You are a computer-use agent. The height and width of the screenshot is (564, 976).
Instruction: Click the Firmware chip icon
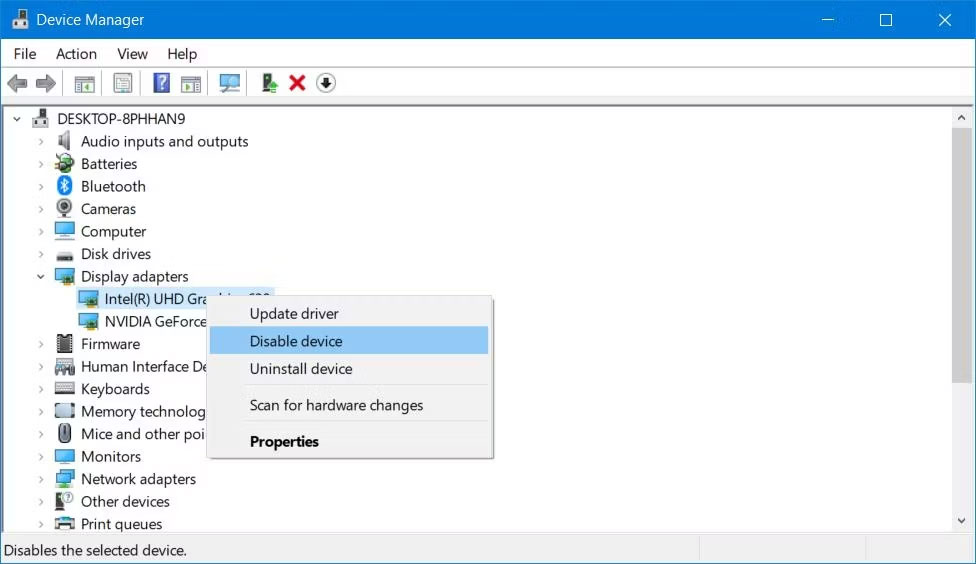click(64, 344)
